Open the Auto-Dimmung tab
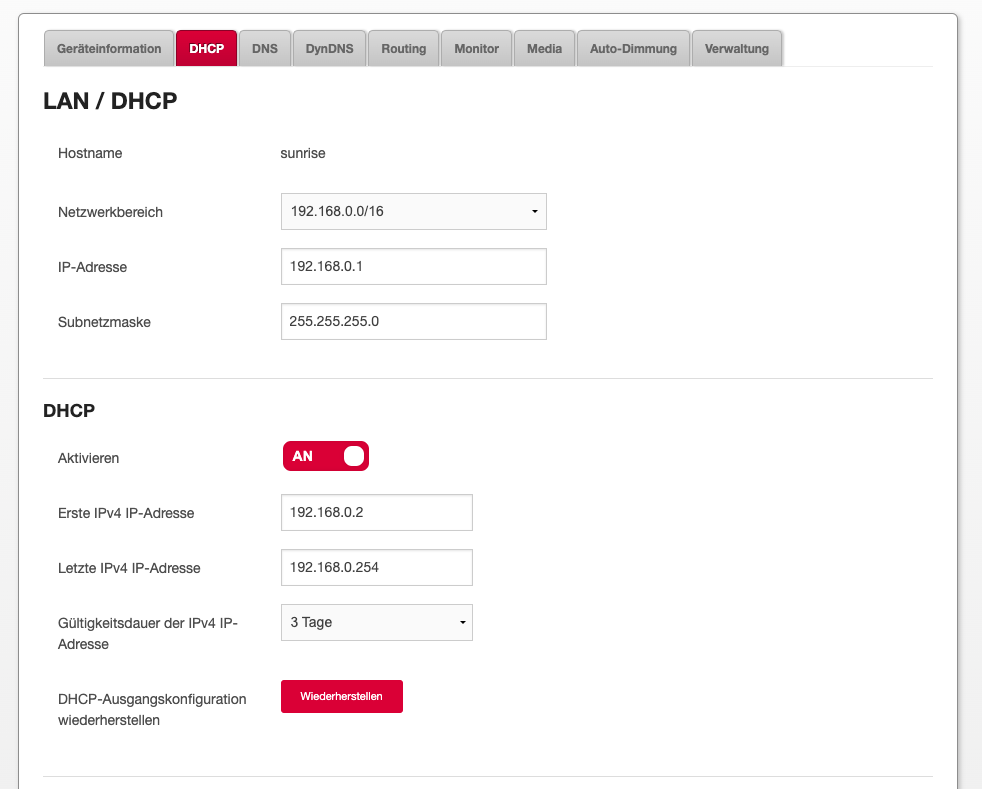The width and height of the screenshot is (982, 789). click(633, 49)
